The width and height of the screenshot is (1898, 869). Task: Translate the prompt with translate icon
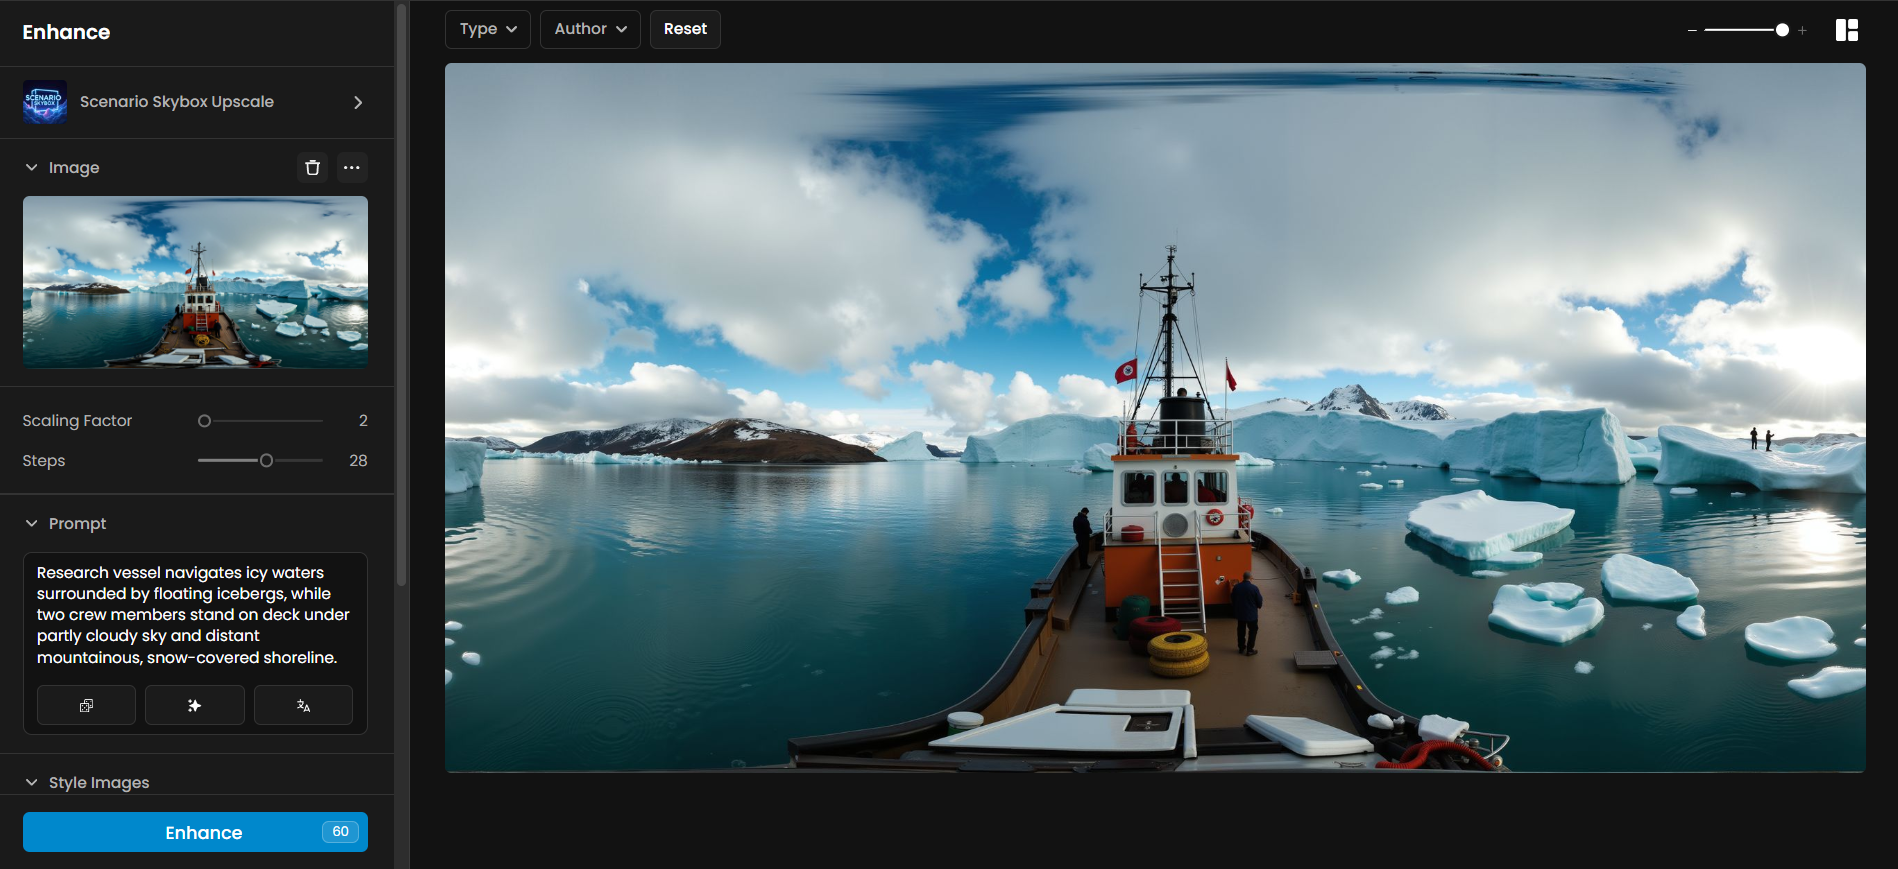click(303, 705)
